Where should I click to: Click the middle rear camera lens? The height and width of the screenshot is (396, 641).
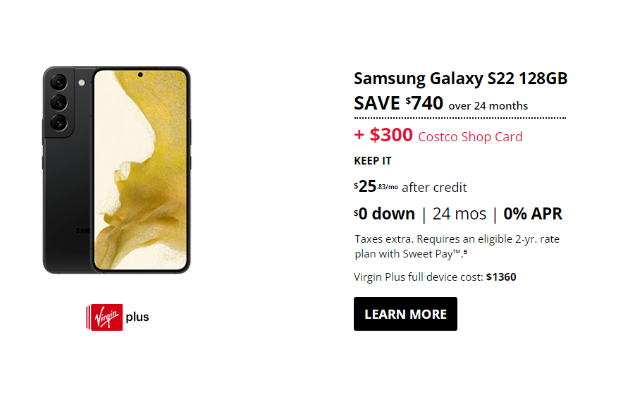point(58,102)
